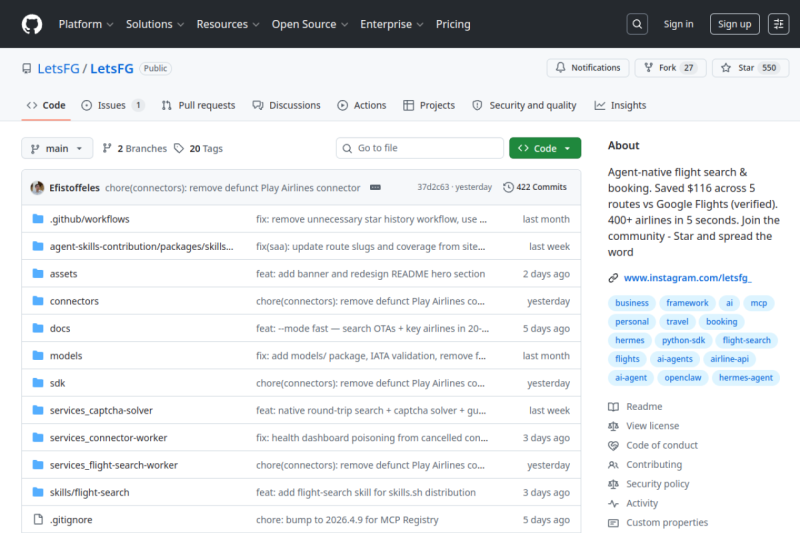Select the airline-api topic tag

(x=729, y=359)
